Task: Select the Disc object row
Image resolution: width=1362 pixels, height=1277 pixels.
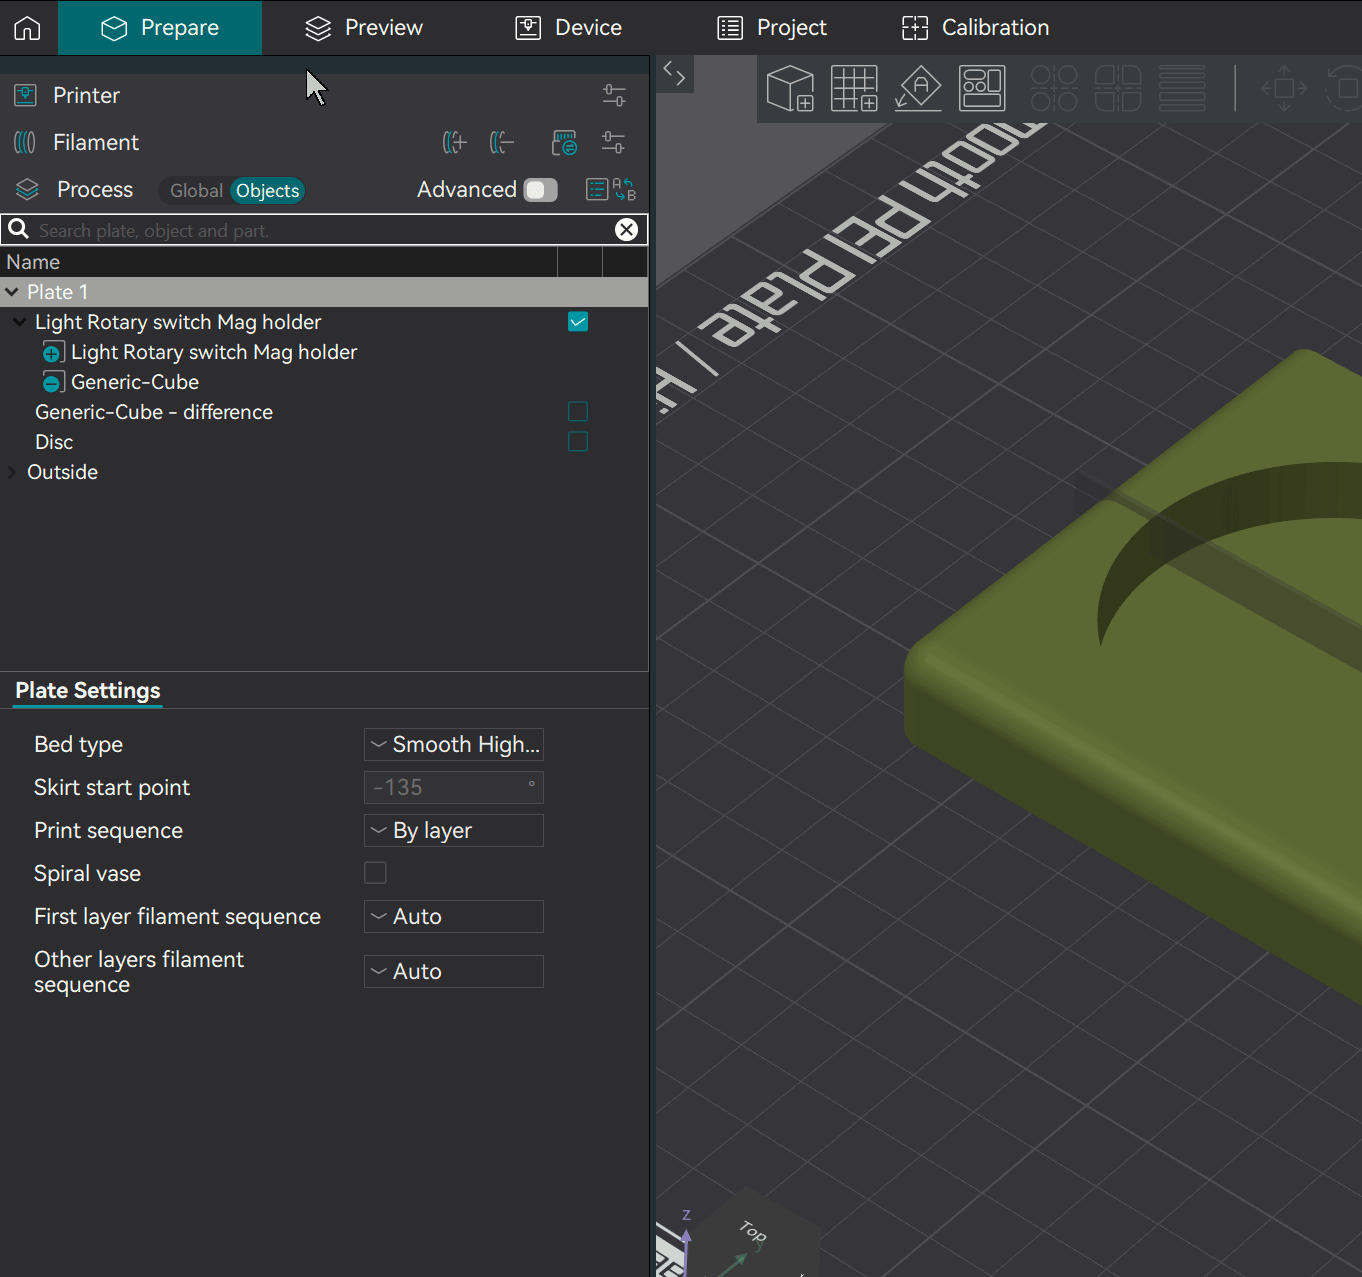Action: [54, 442]
